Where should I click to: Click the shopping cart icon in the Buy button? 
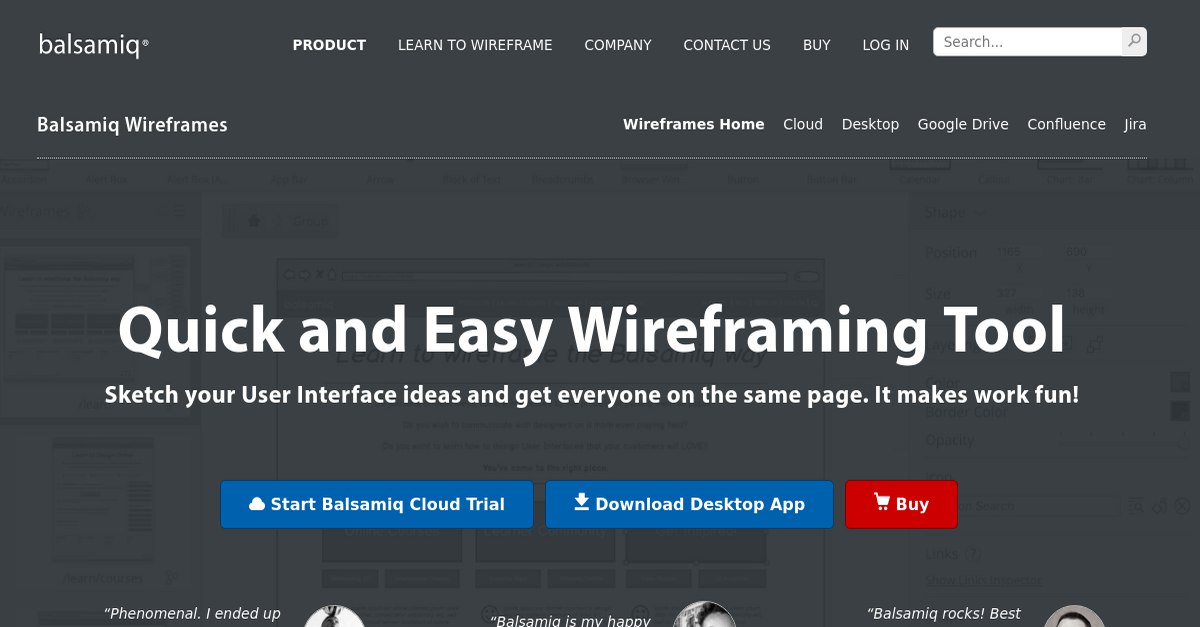881,502
